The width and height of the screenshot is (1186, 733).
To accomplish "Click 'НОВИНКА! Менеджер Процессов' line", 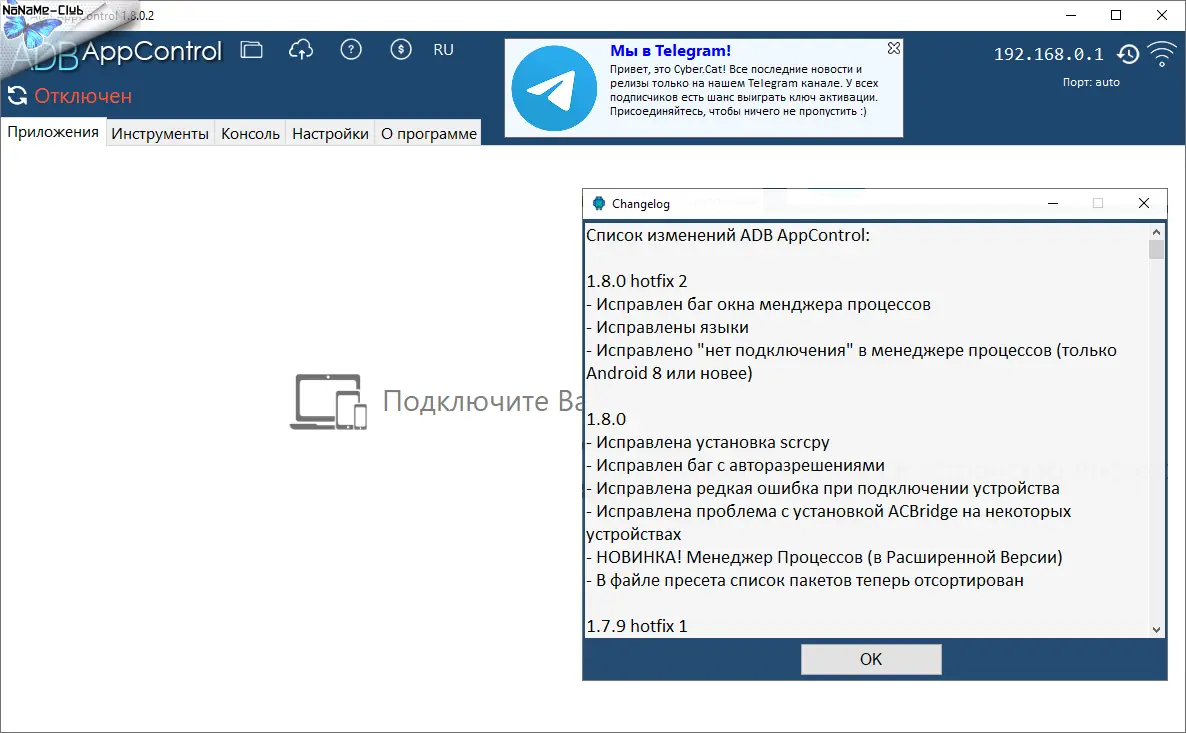I will (x=824, y=558).
